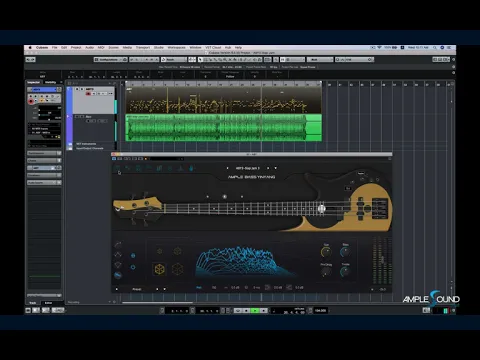Mute the MIDI instrument track
Screen dimensions: 480x360
pos(77,89)
